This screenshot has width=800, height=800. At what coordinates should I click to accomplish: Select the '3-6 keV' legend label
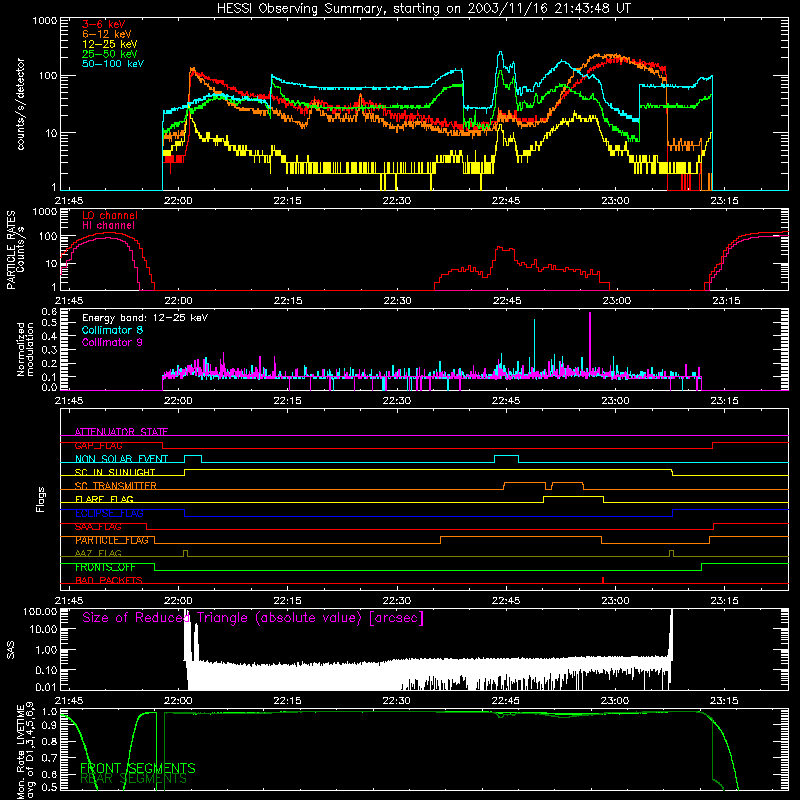(103, 24)
